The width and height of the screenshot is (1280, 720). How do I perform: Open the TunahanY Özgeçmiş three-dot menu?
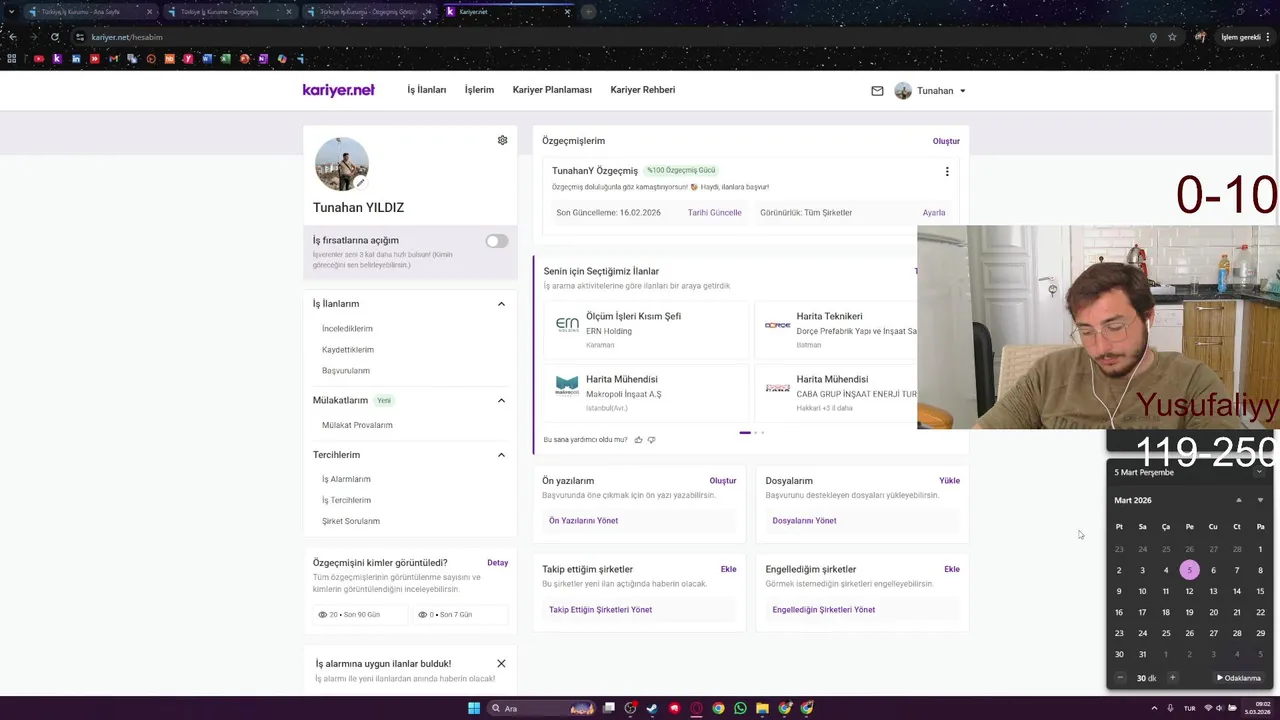[947, 171]
